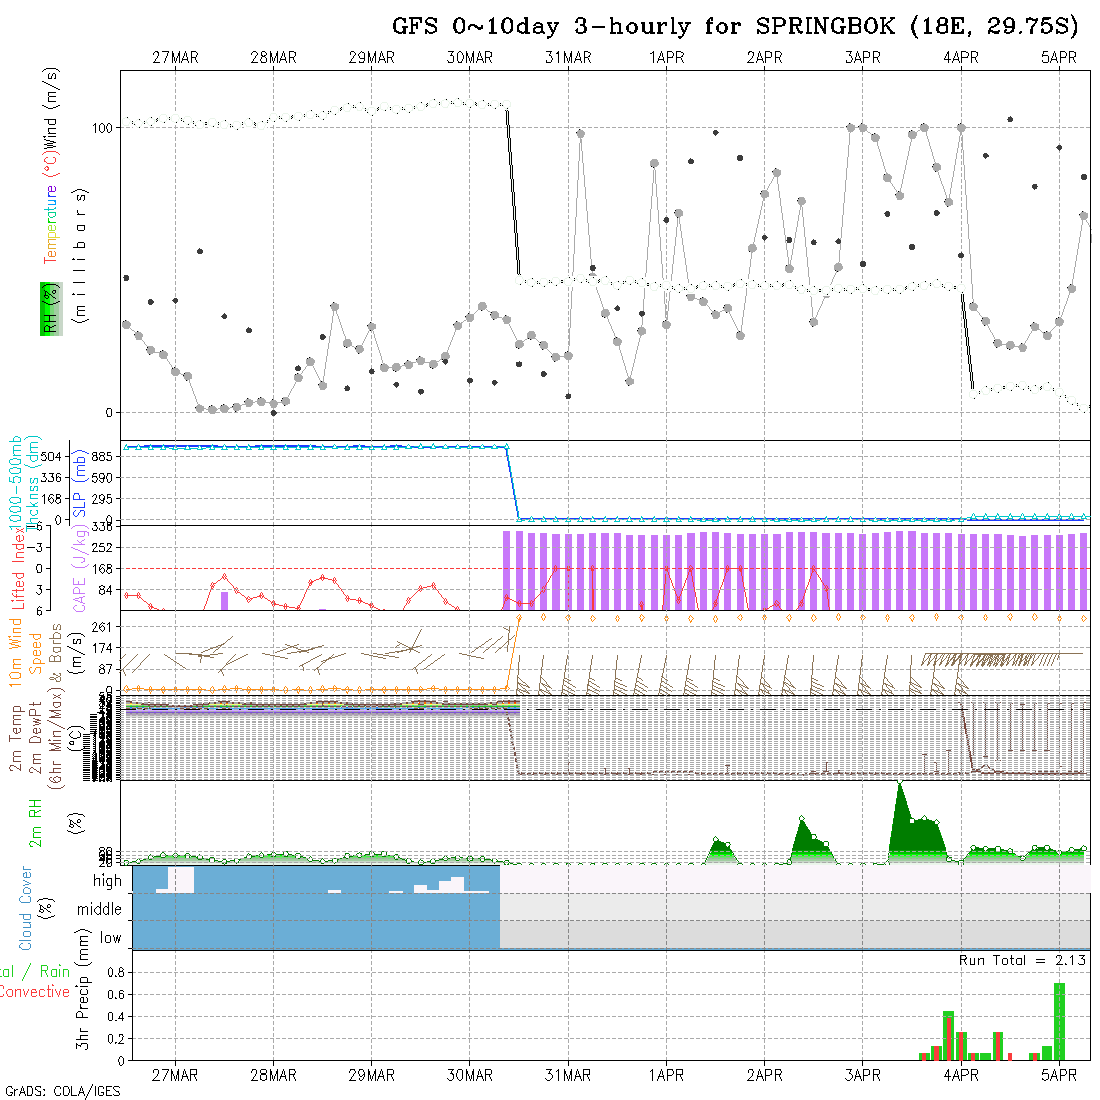Click the red Lifted Index axis label

tap(18, 568)
